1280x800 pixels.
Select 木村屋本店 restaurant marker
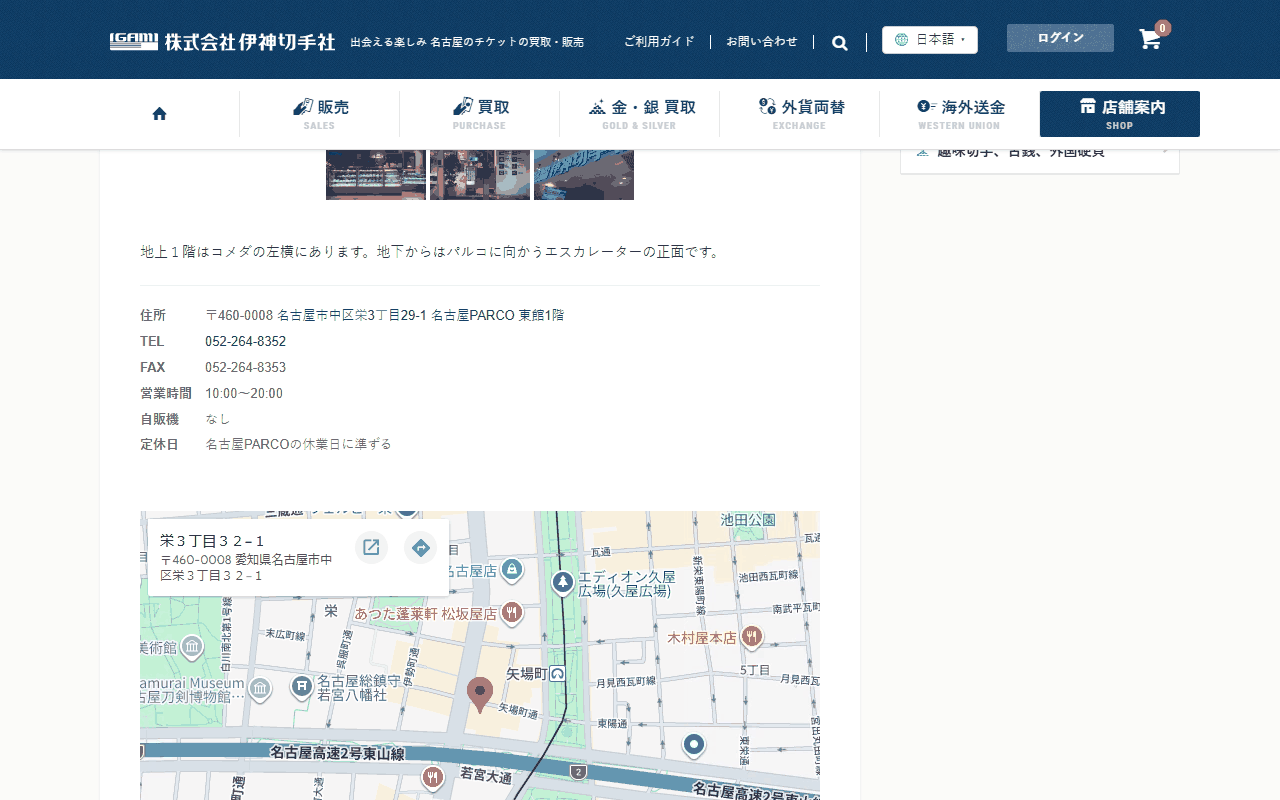(752, 636)
